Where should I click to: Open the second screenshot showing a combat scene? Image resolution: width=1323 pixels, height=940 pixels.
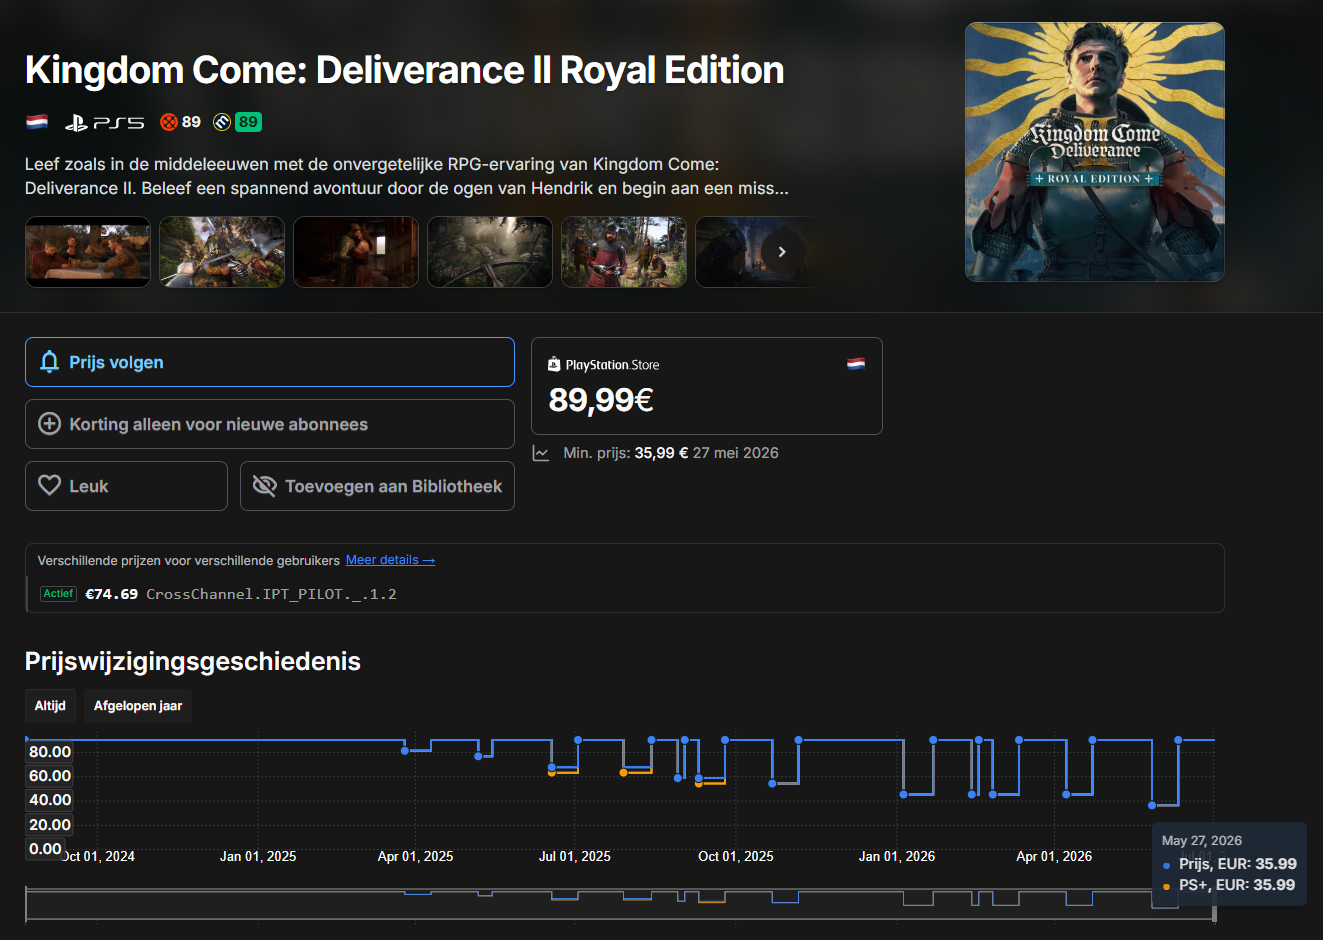(x=222, y=252)
